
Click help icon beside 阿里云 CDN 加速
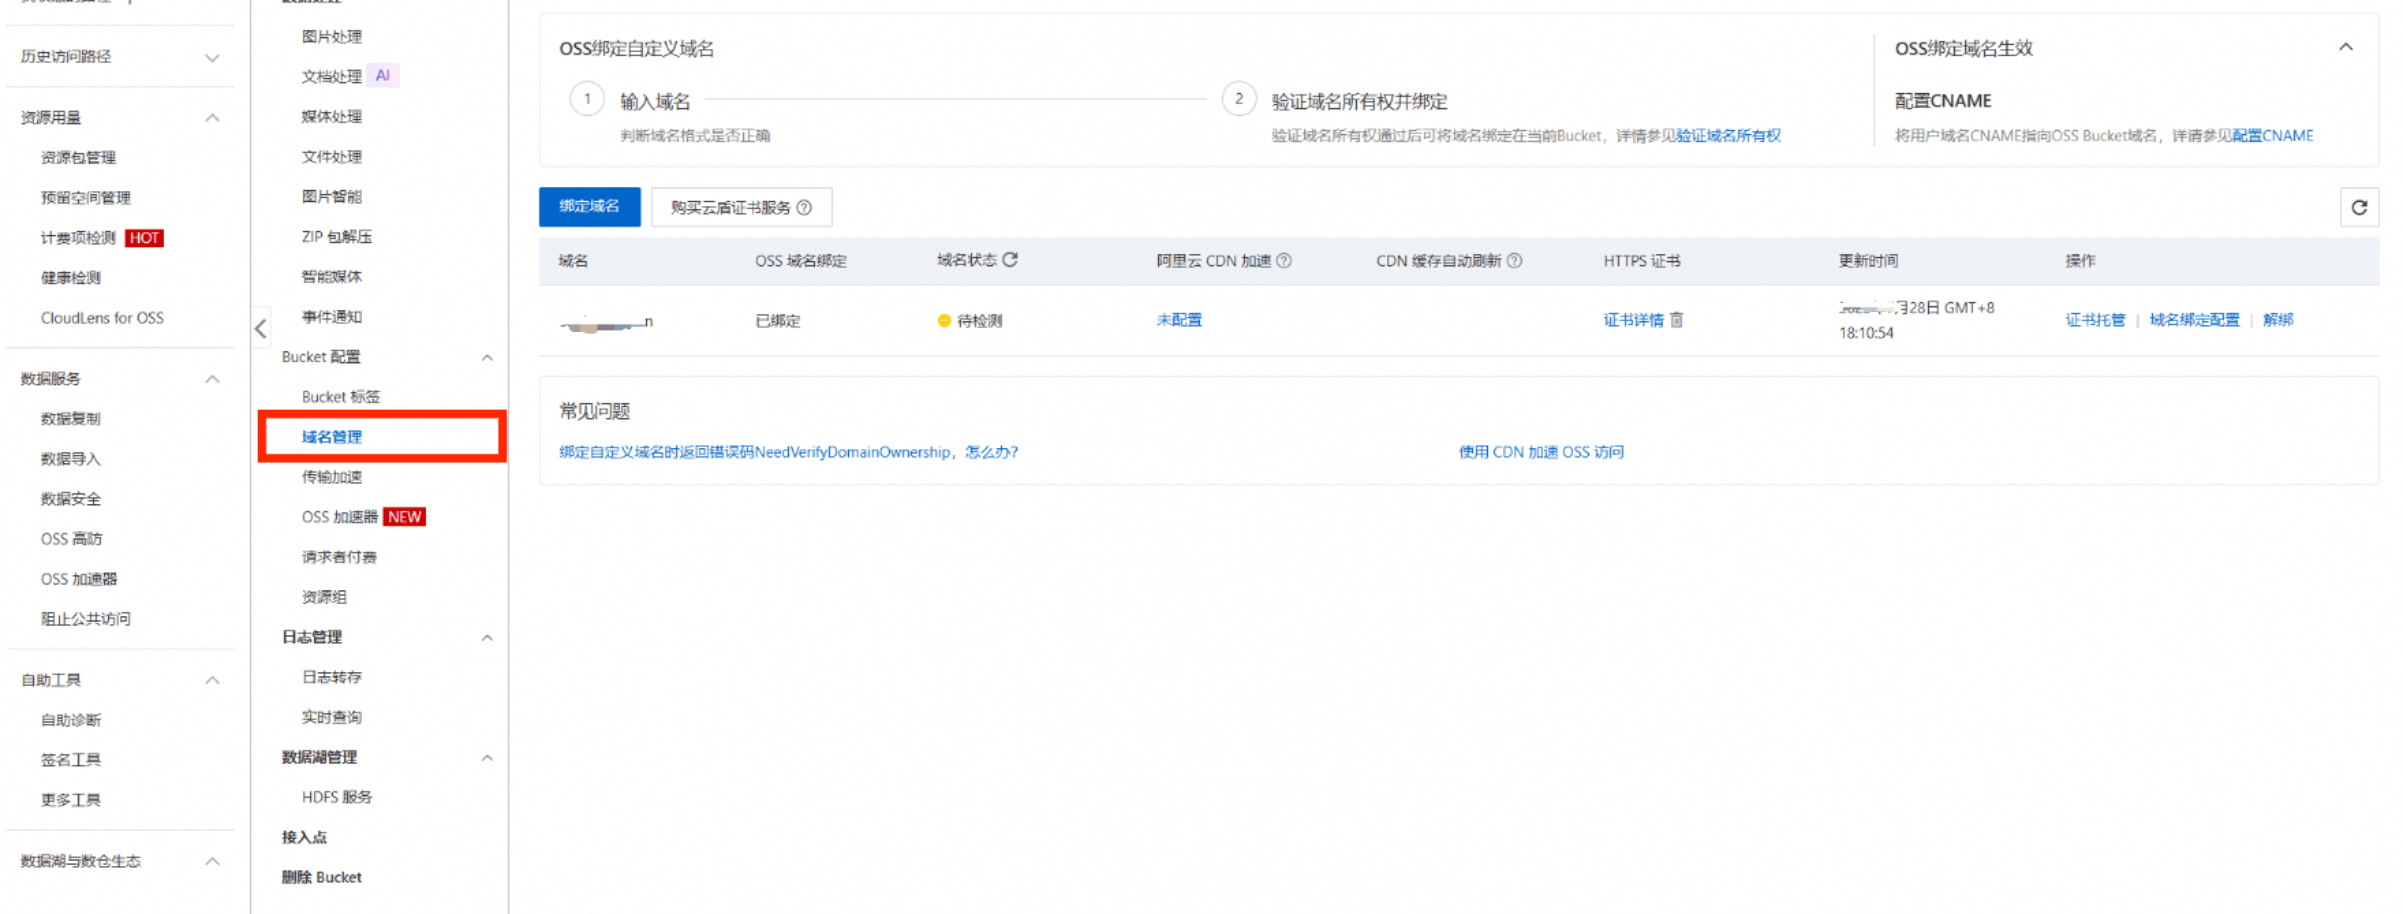click(1284, 261)
